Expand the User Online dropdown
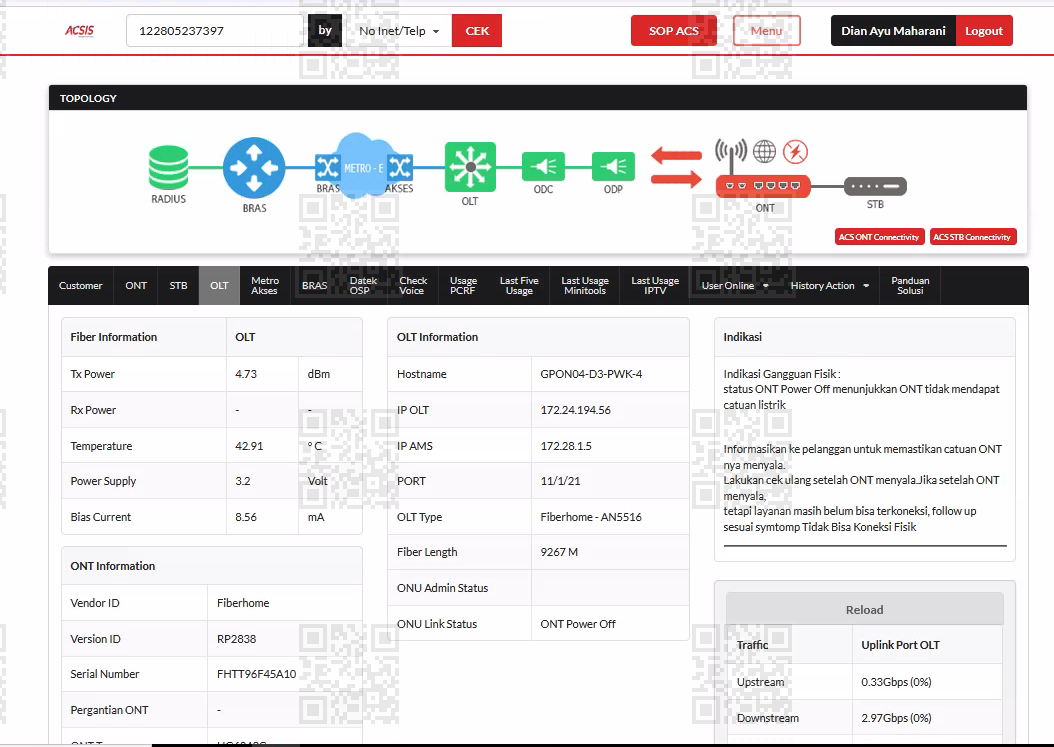This screenshot has width=1054, height=747. [735, 286]
